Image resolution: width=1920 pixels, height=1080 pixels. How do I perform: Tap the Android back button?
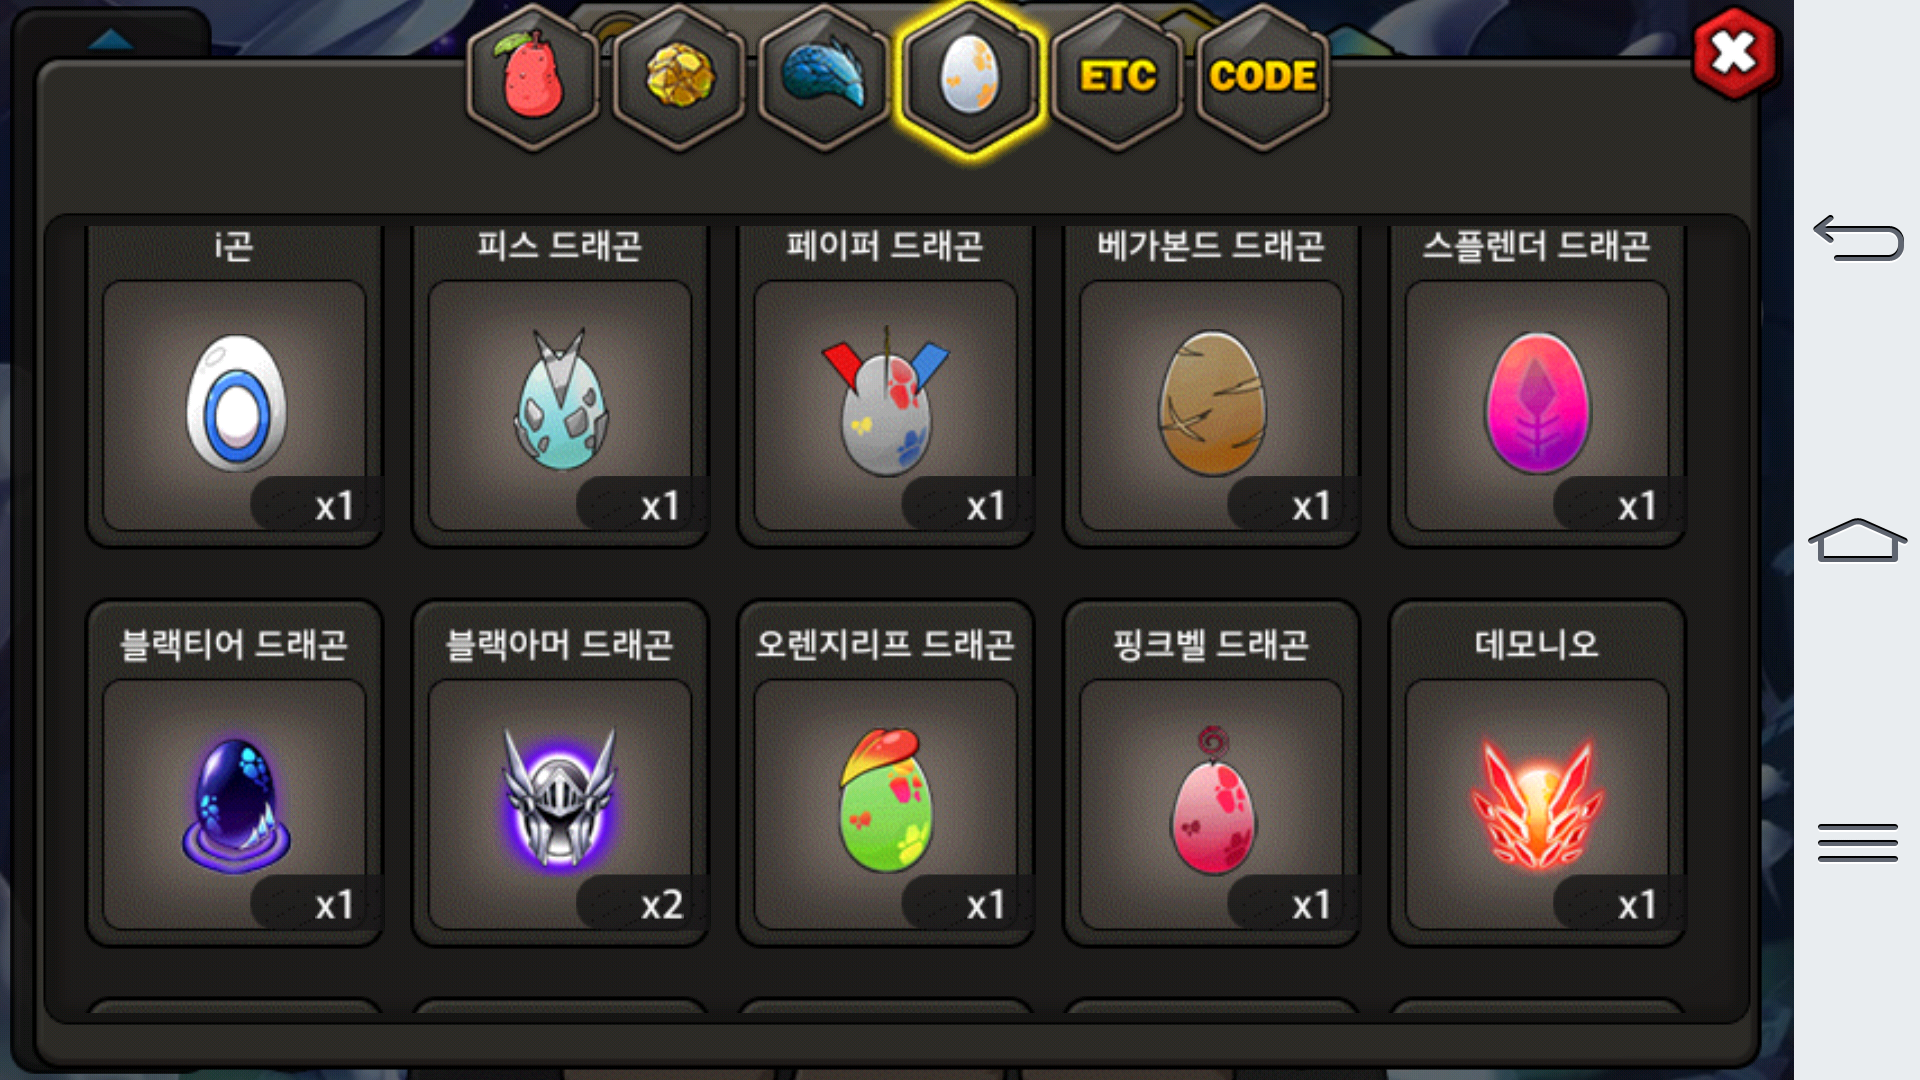point(1858,238)
